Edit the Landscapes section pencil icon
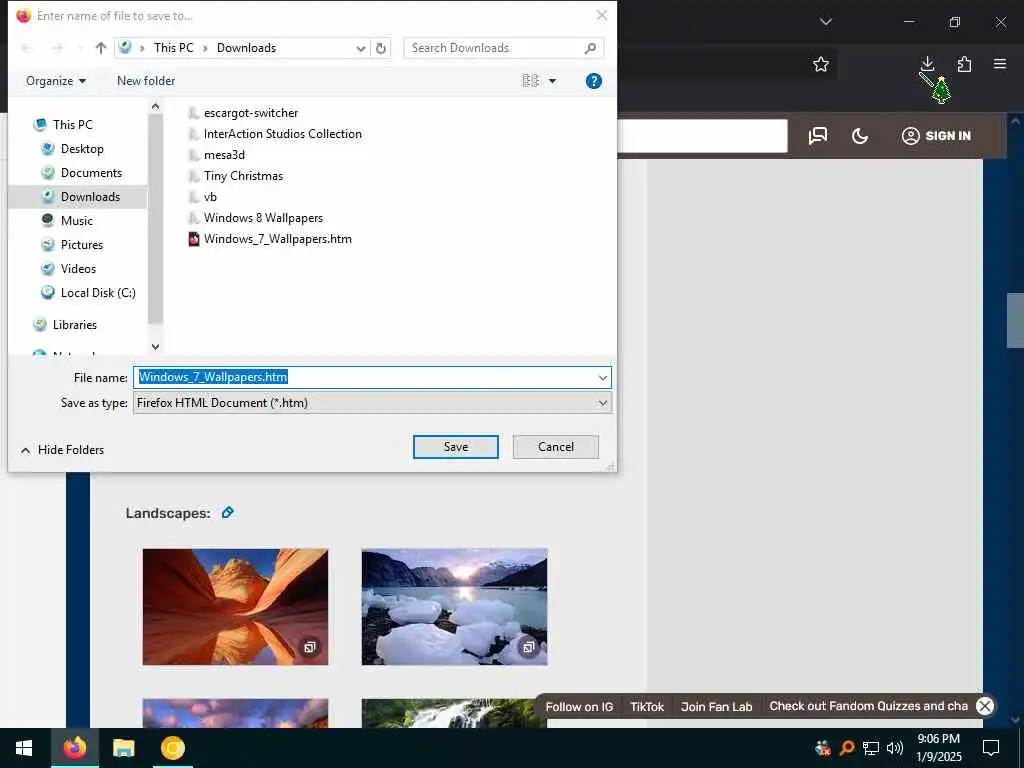The height and width of the screenshot is (768, 1024). click(x=227, y=513)
